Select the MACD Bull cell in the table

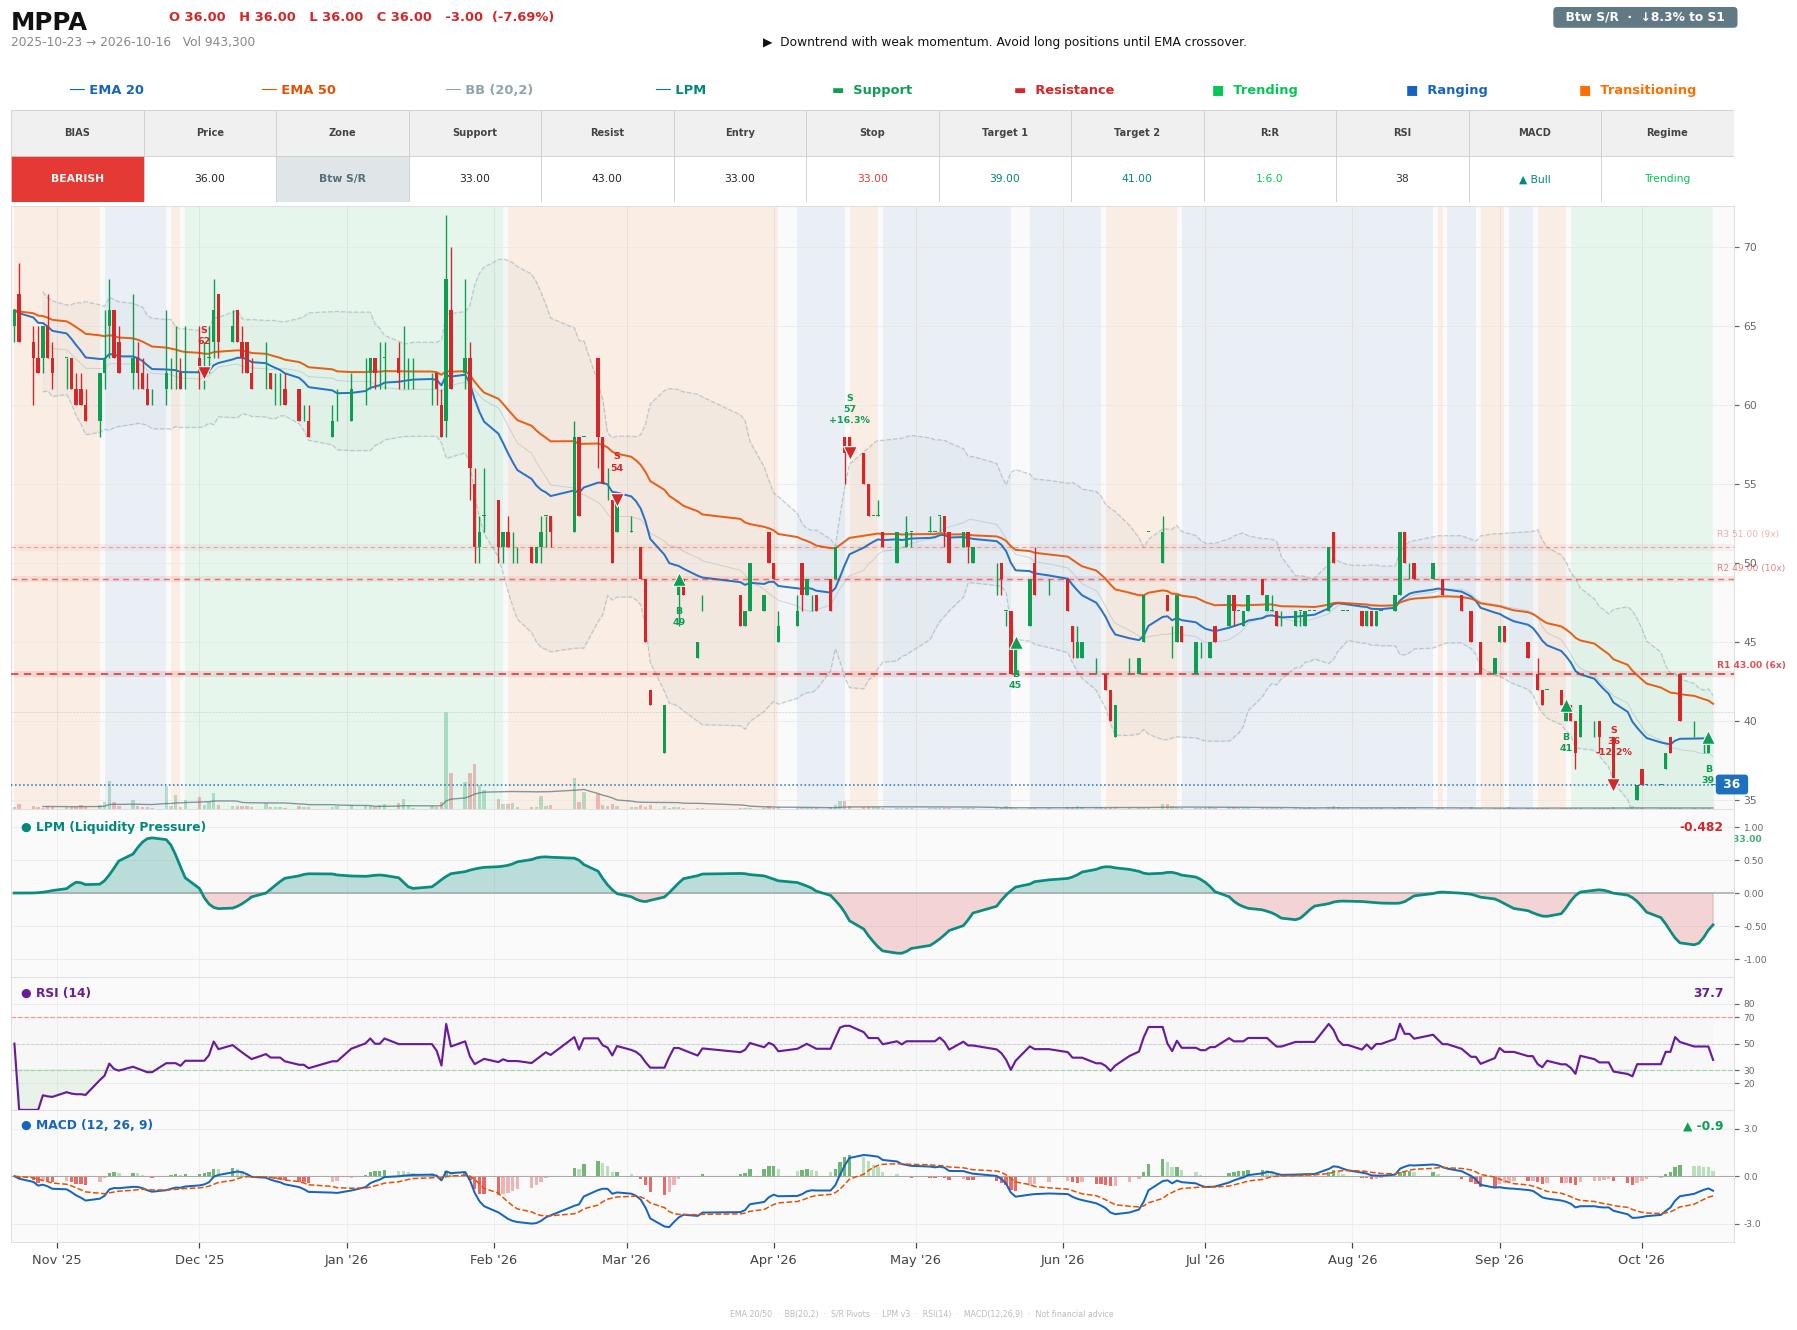click(x=1535, y=179)
